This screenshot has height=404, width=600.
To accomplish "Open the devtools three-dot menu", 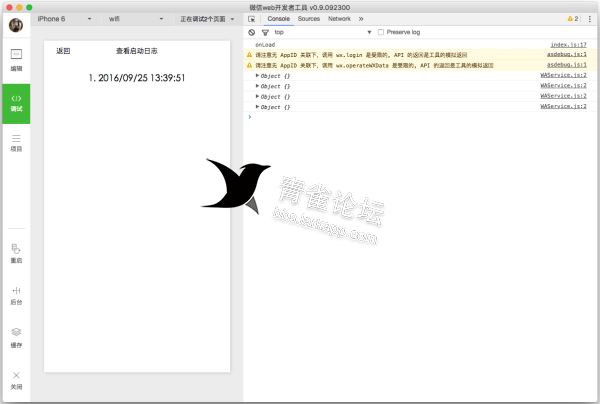I will 590,18.
